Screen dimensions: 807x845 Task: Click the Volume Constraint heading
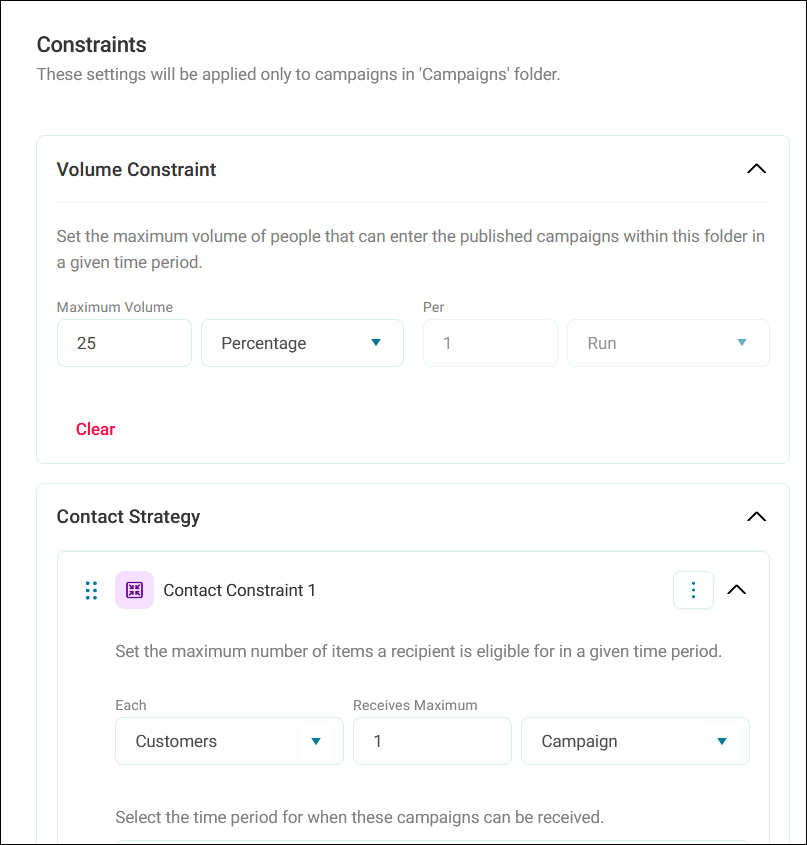(x=136, y=169)
